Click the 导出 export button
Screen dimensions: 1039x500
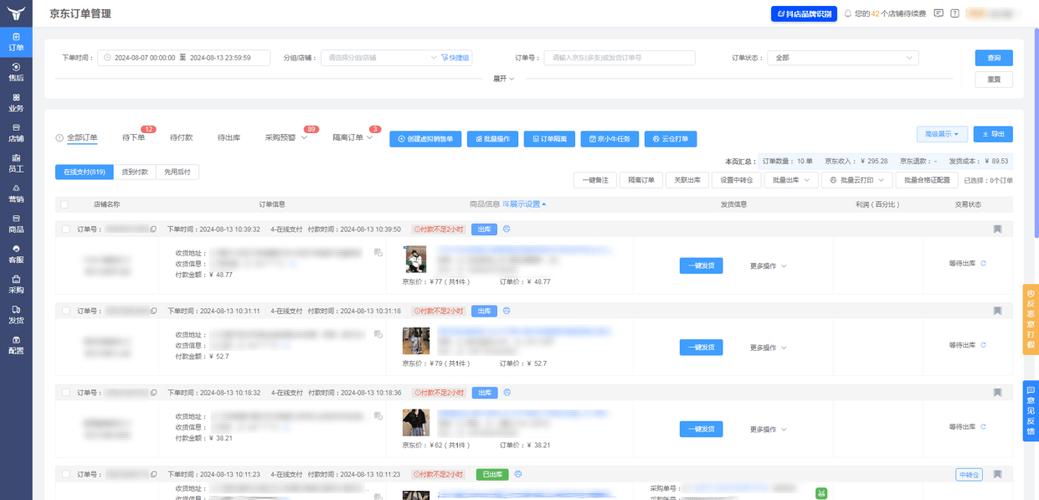pos(993,134)
